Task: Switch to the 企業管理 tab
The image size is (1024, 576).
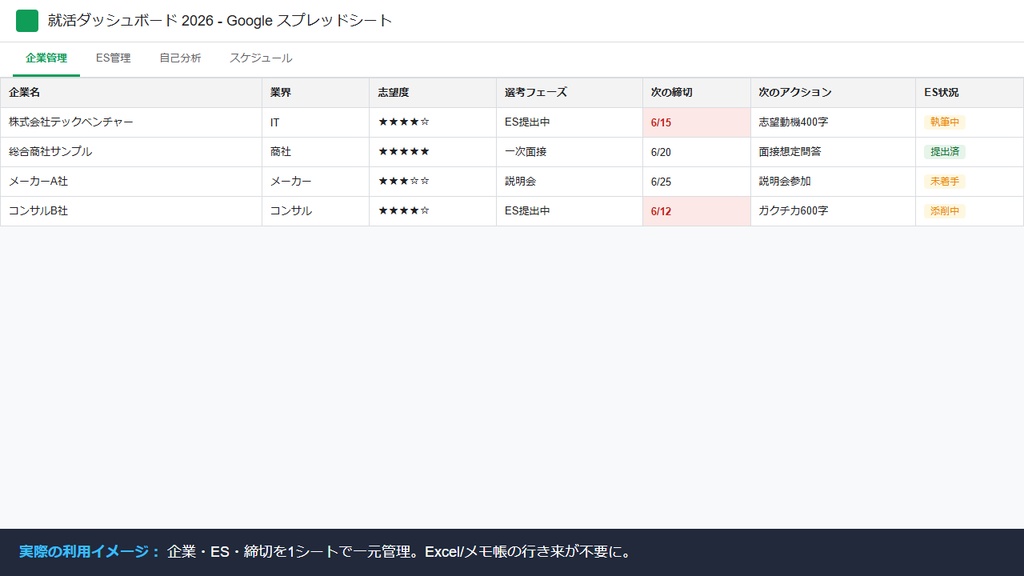Action: [46, 58]
